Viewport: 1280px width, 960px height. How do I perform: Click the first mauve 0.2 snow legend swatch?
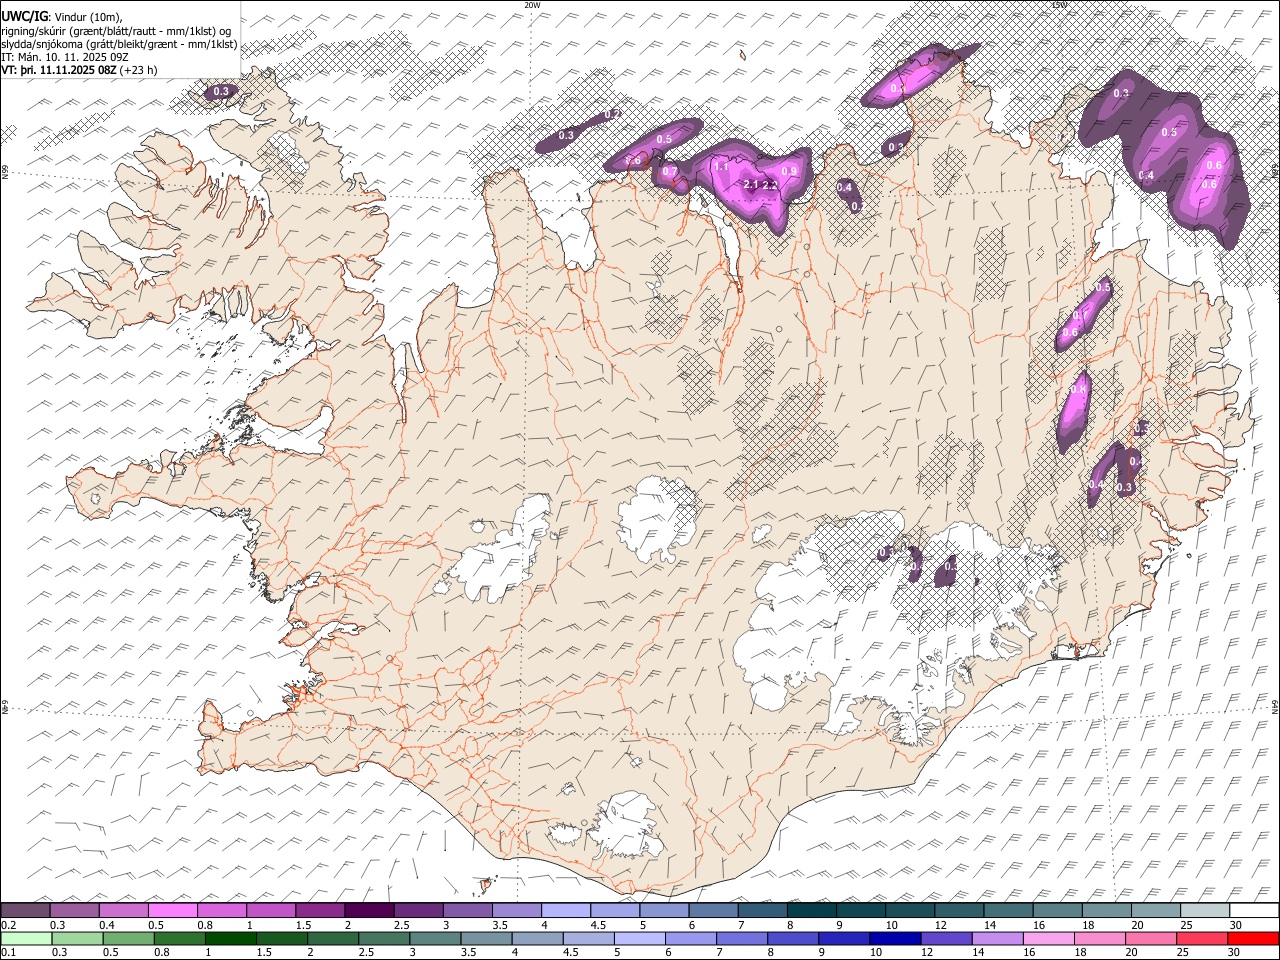[x=25, y=910]
